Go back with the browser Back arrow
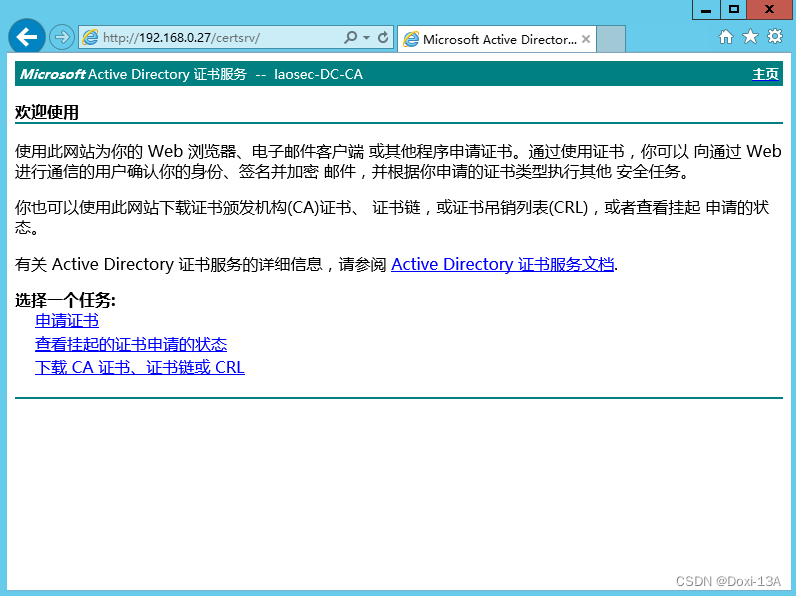The width and height of the screenshot is (796, 596). point(26,37)
